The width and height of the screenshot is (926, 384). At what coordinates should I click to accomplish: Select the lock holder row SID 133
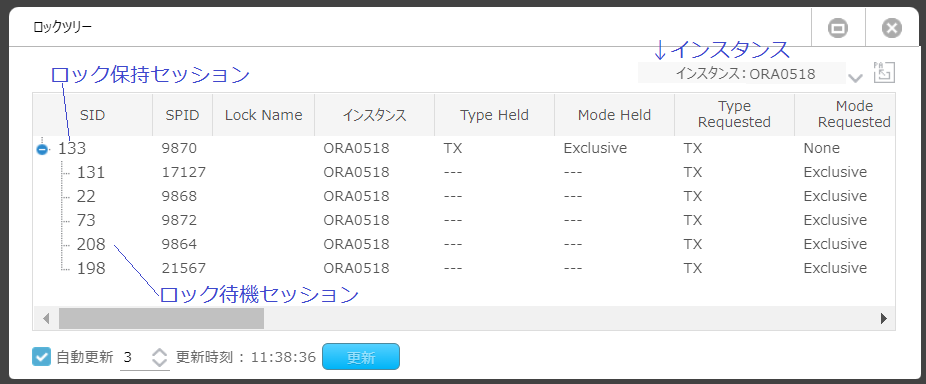[x=464, y=148]
